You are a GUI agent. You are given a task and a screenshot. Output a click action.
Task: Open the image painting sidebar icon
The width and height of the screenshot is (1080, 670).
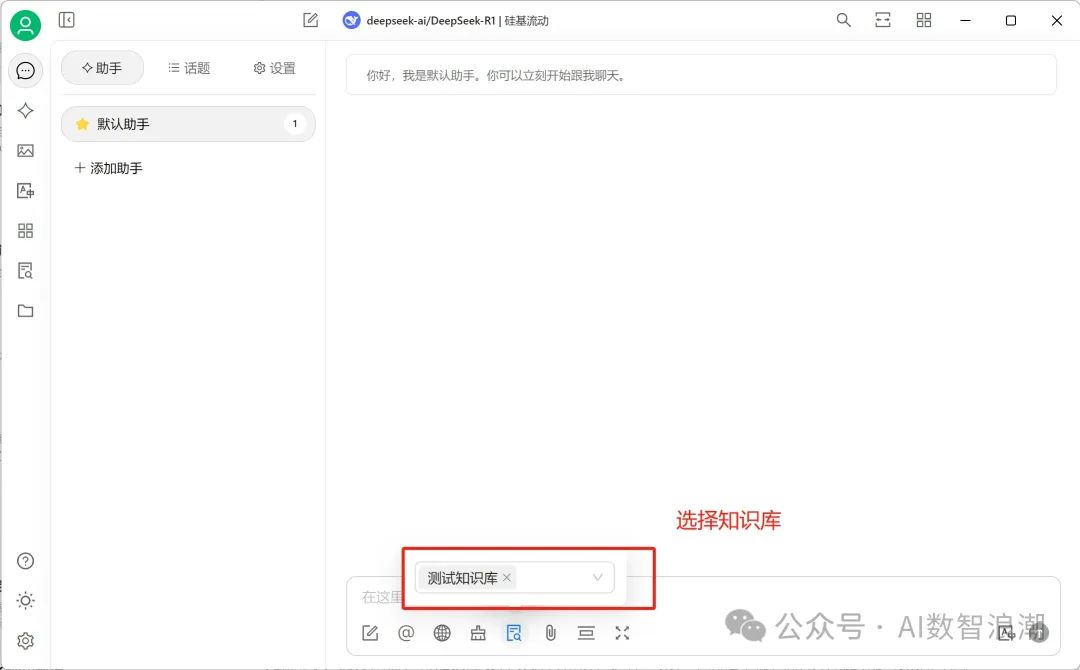coord(25,150)
